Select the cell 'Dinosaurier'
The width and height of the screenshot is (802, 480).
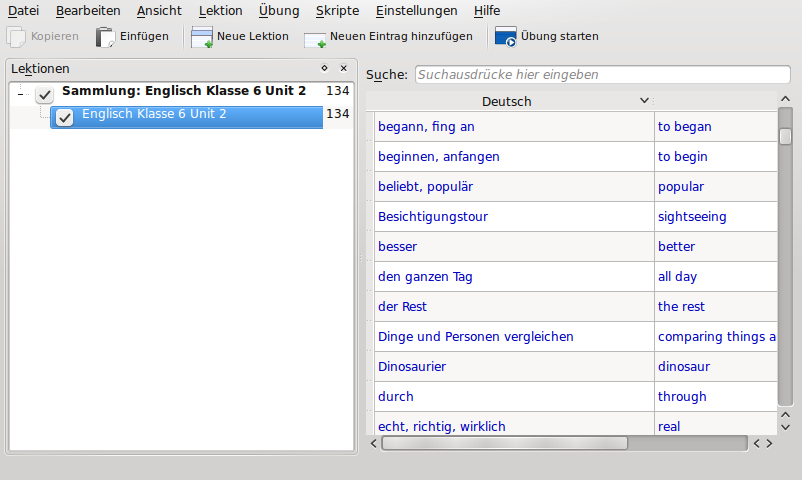point(514,366)
